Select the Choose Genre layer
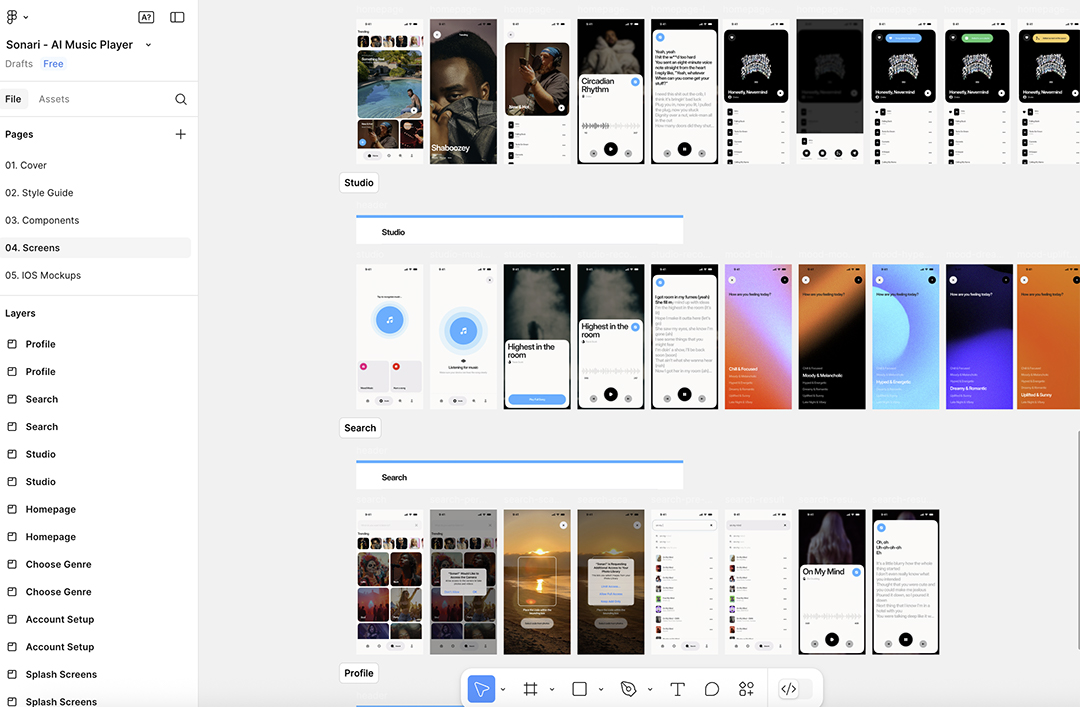Screen dimensions: 1080x707 [58, 564]
